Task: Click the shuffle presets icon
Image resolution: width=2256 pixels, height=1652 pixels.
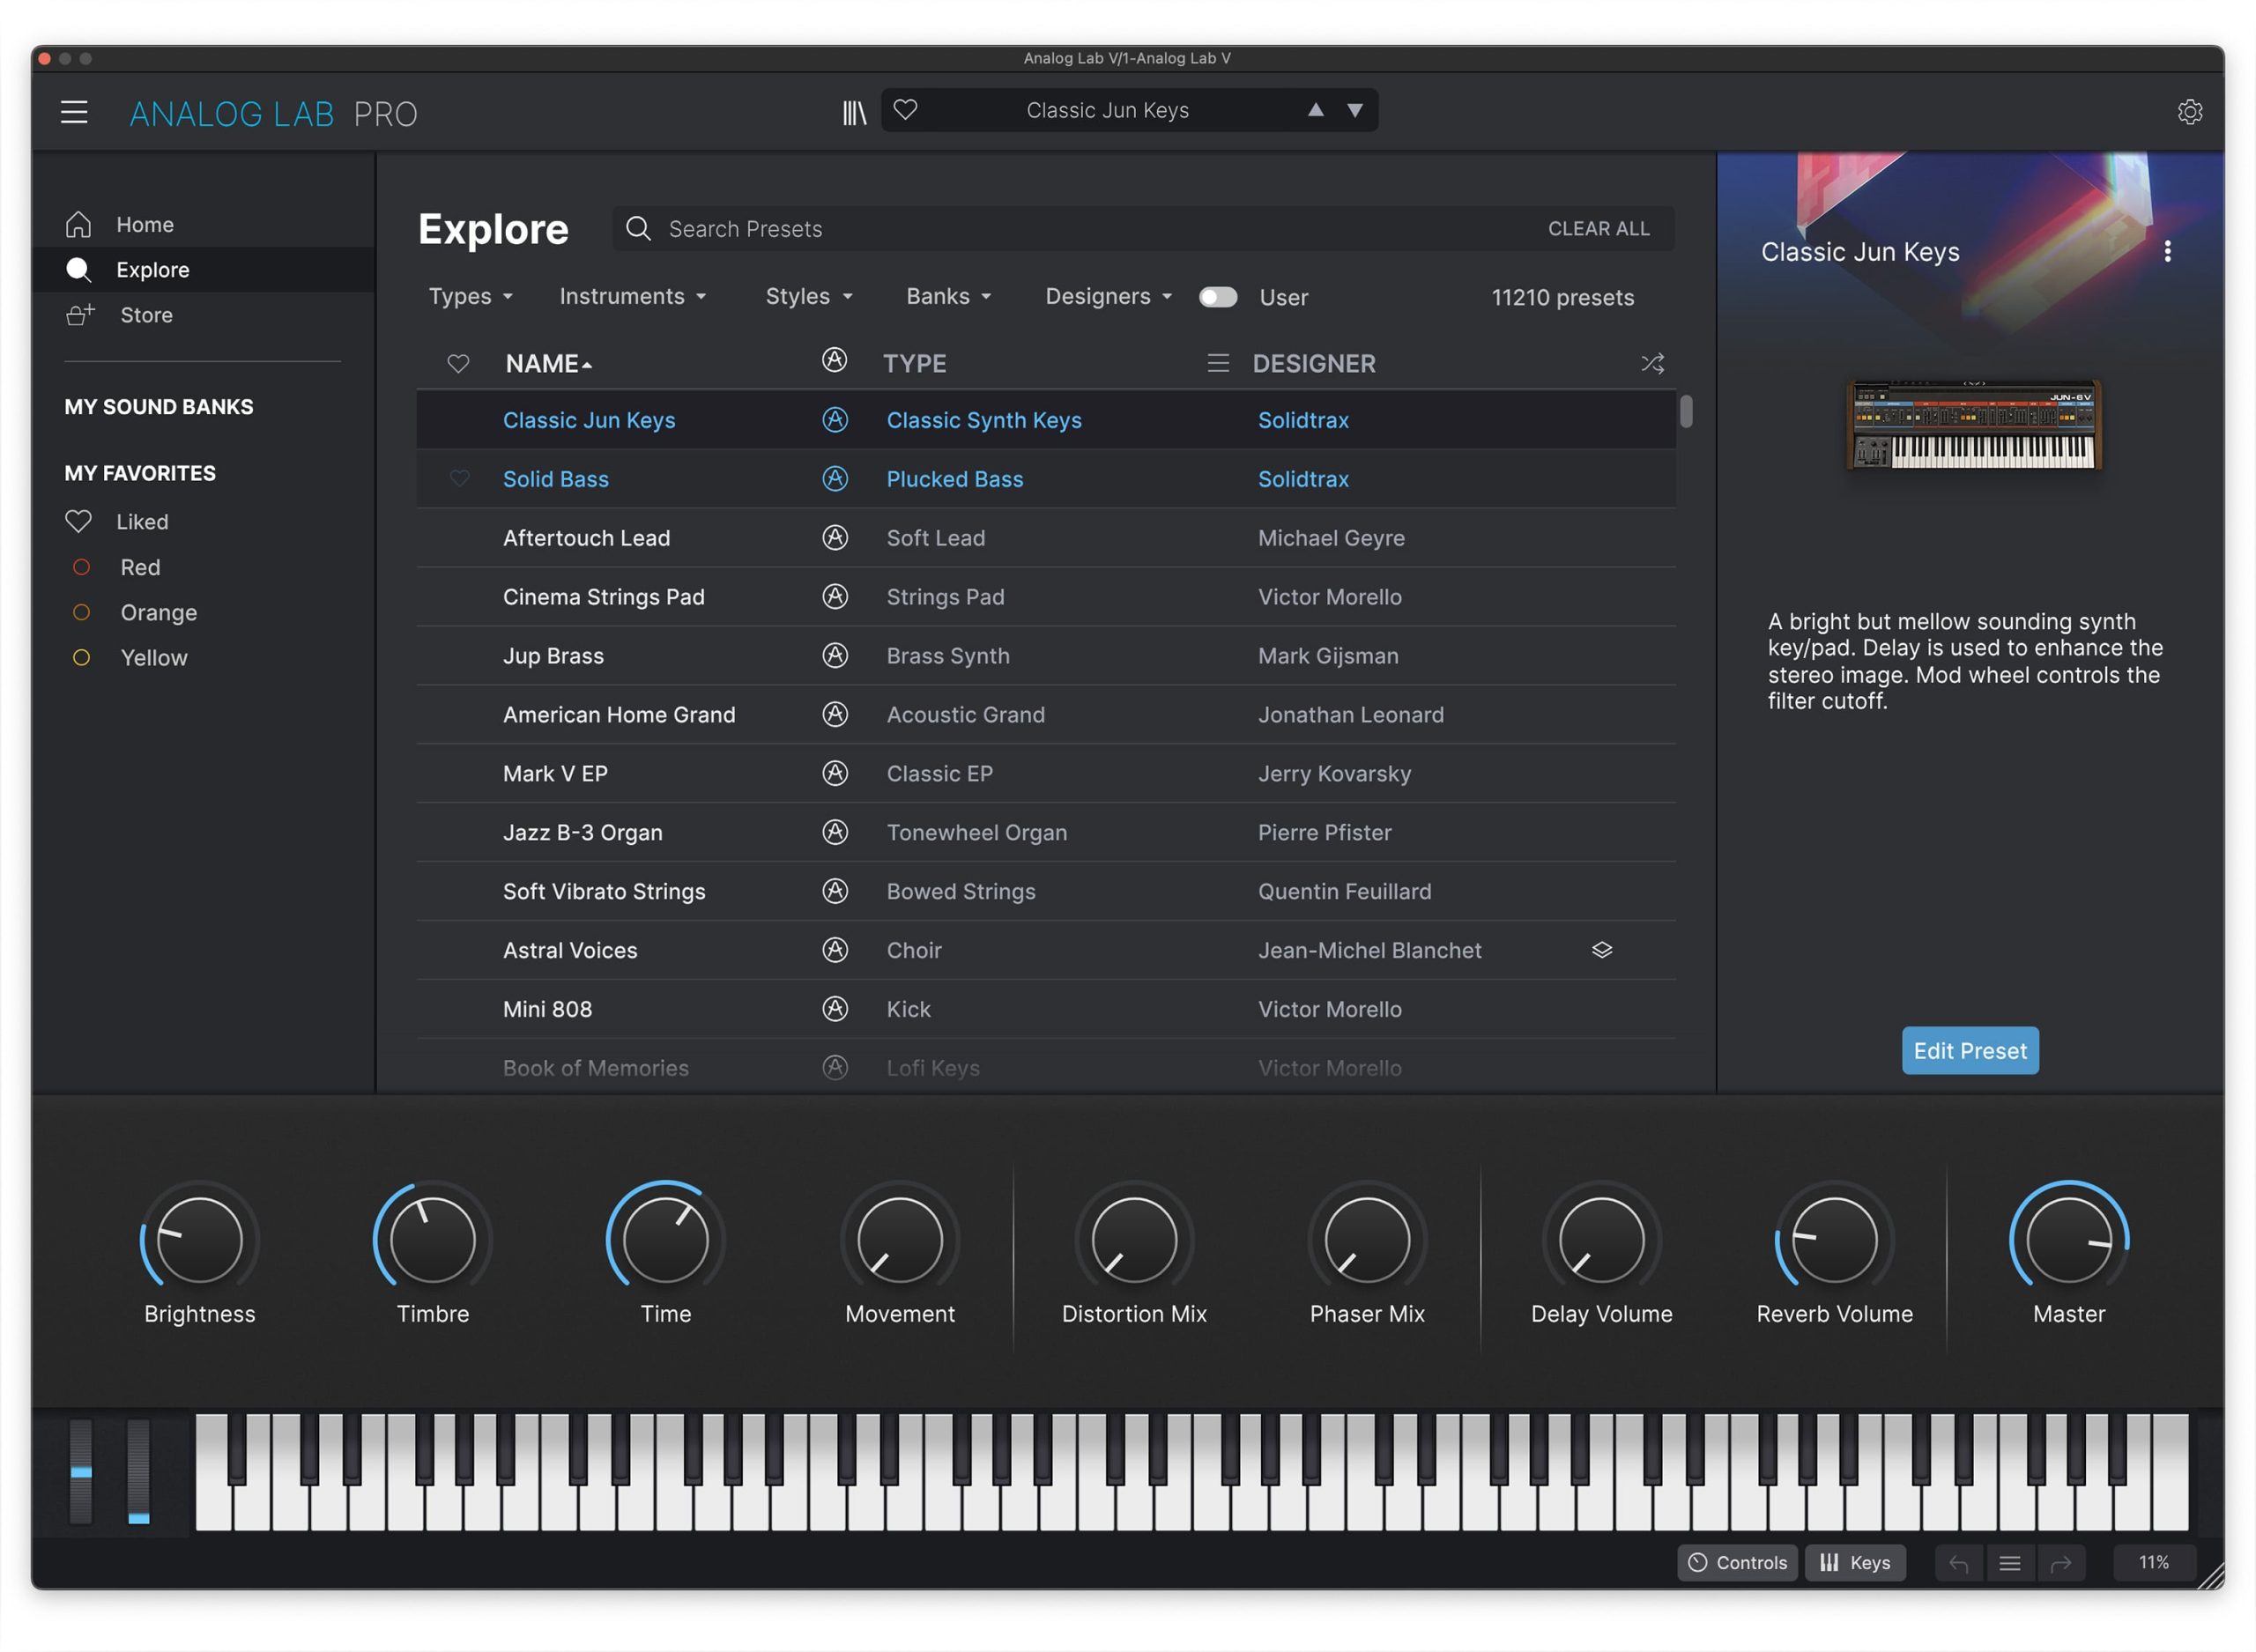Action: pos(1652,363)
